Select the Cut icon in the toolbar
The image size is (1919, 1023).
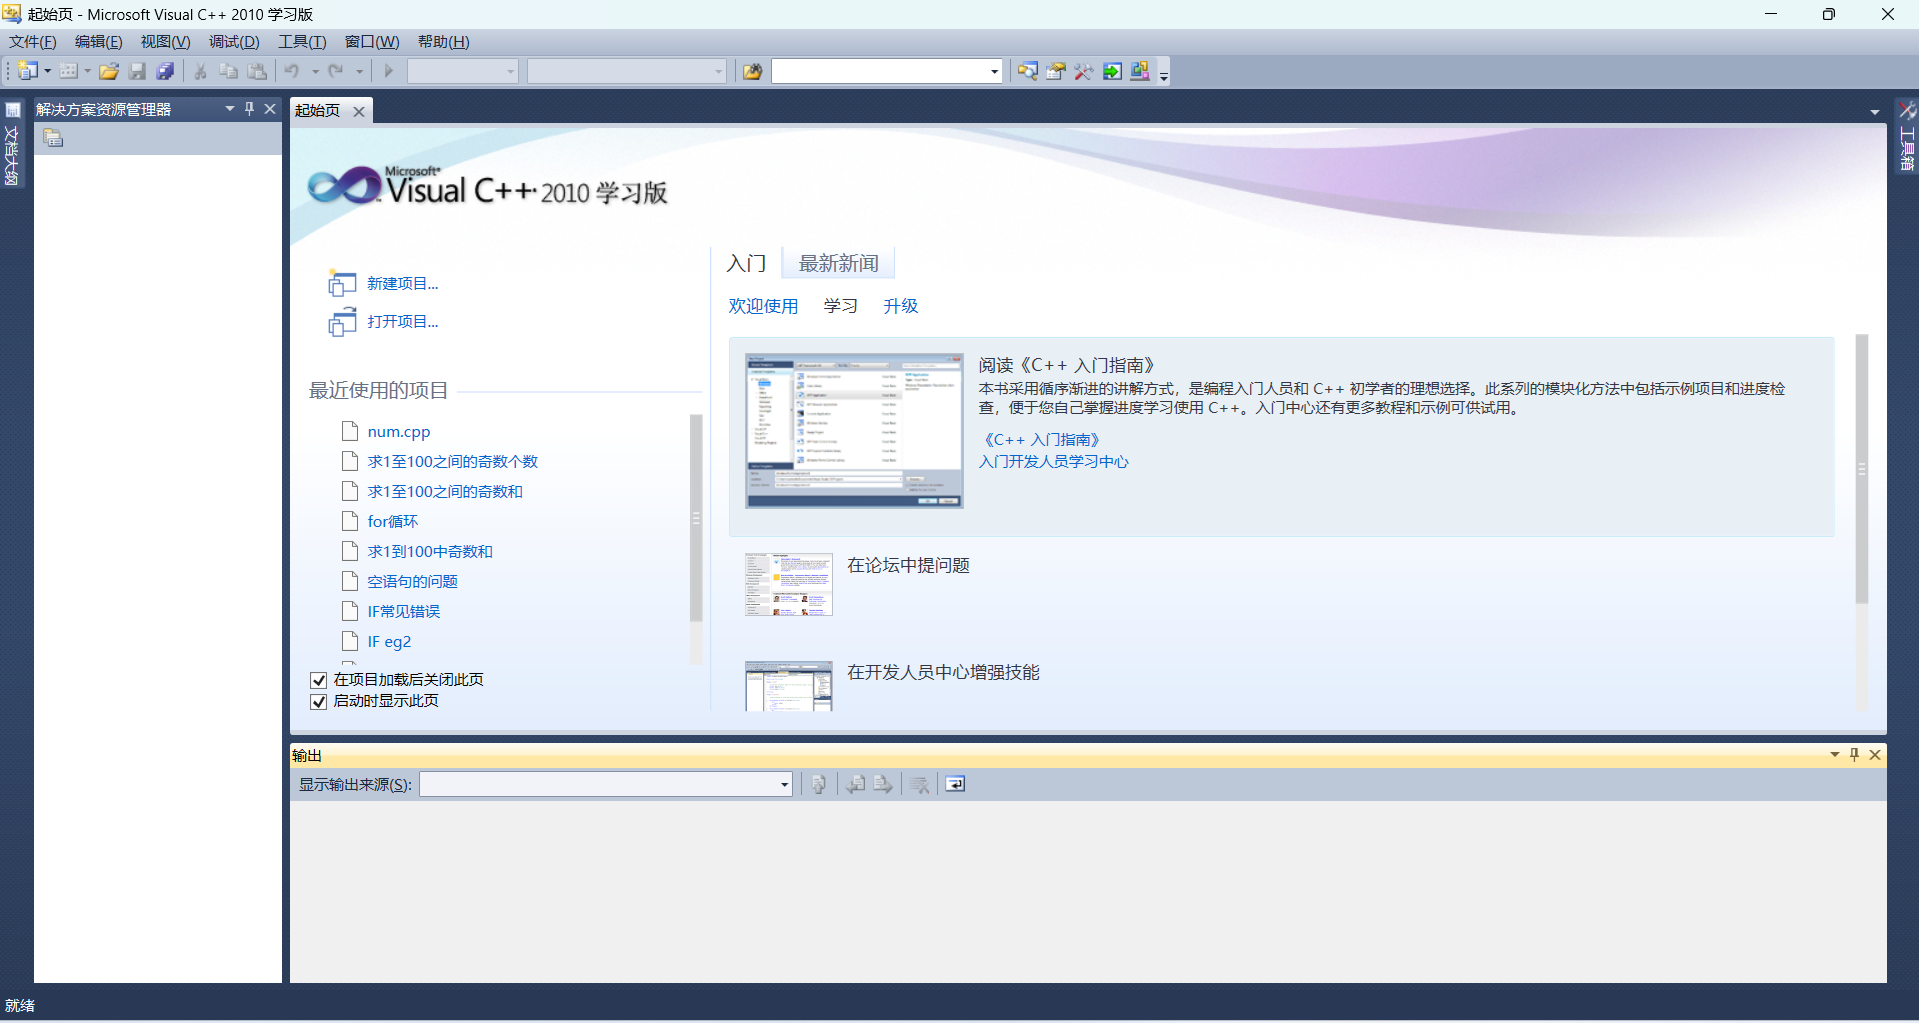coord(199,70)
